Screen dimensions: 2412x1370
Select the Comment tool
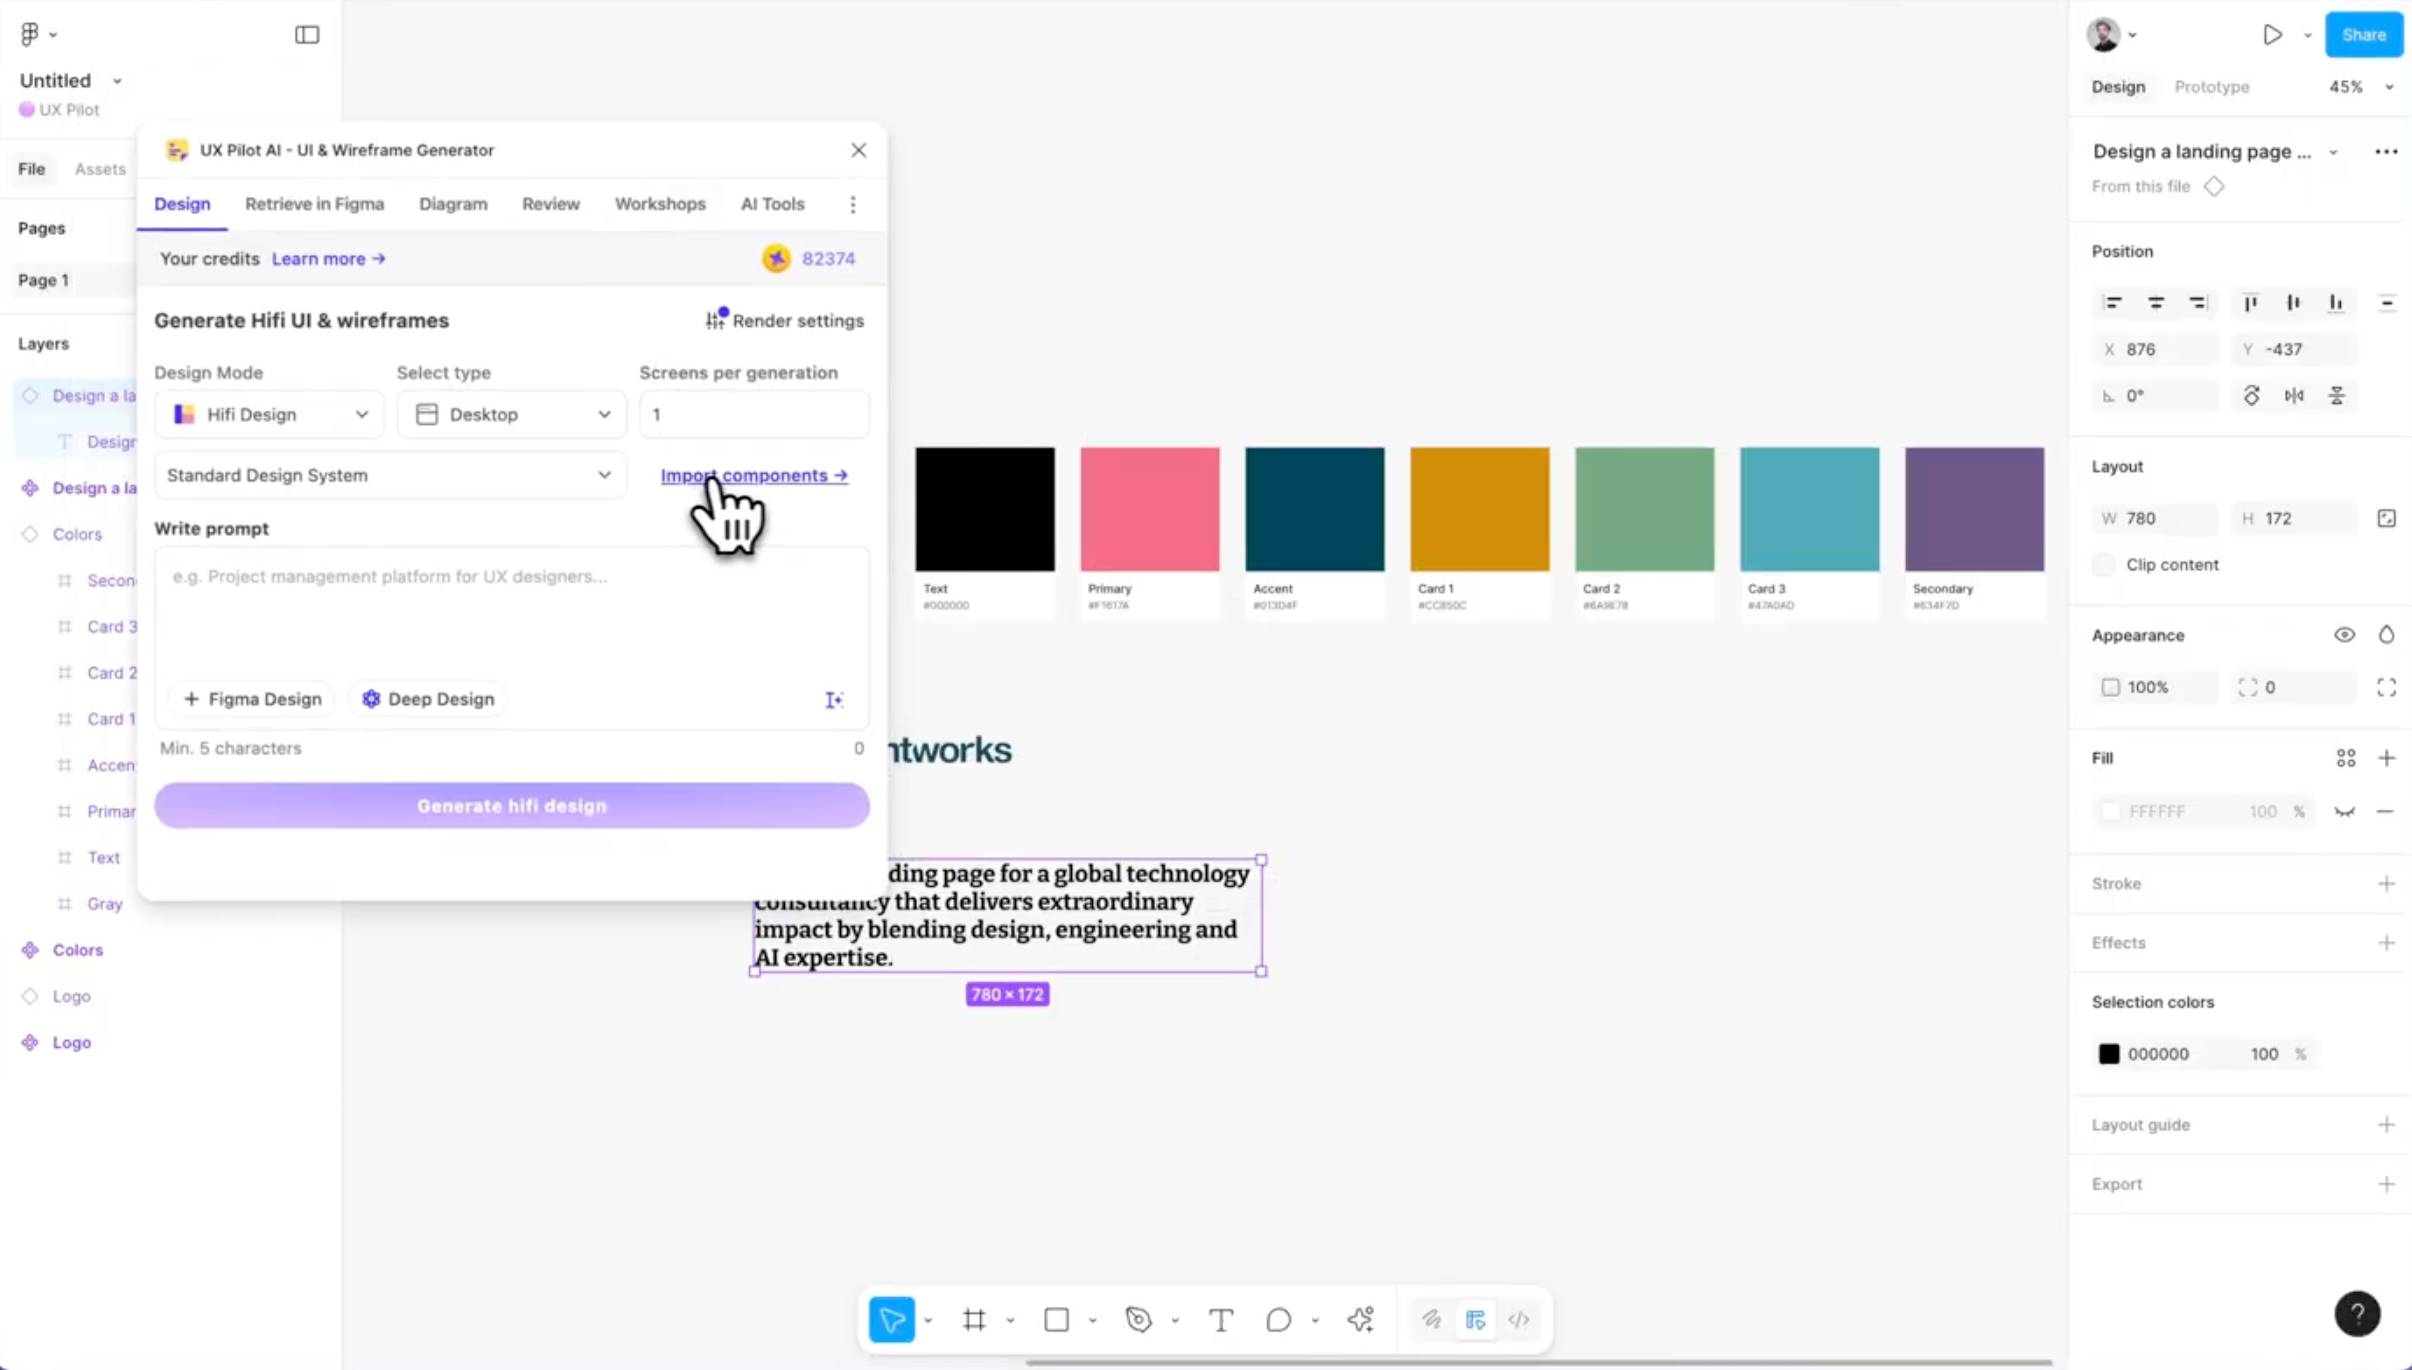(x=1279, y=1320)
